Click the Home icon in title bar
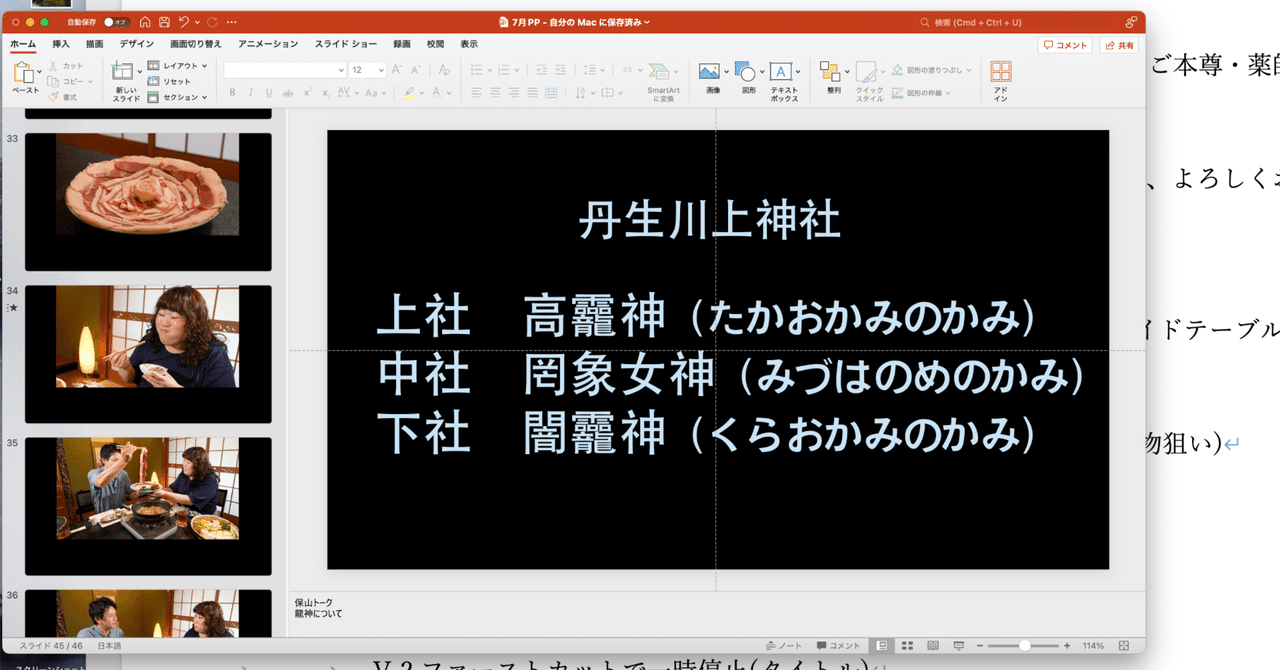 pos(146,22)
